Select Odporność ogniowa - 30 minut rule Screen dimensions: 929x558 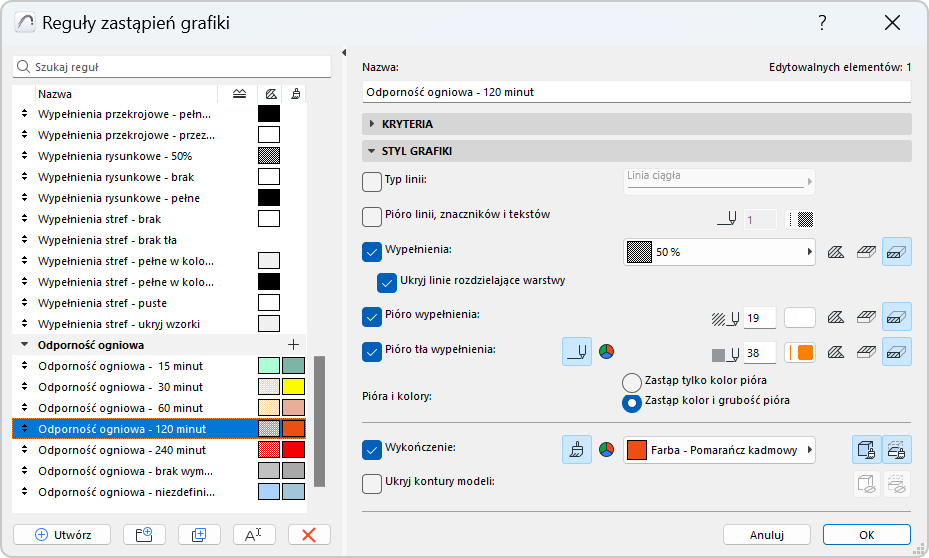click(159, 387)
